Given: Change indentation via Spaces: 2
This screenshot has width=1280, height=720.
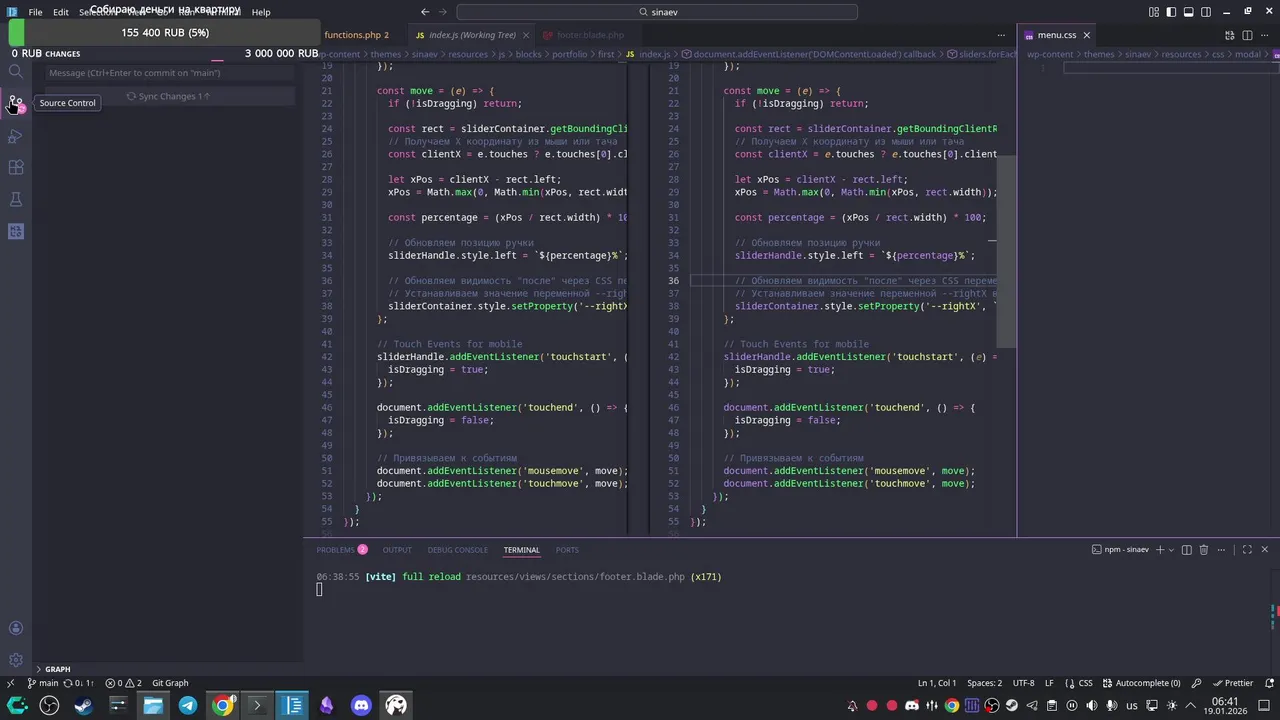Looking at the screenshot, I should 984,683.
